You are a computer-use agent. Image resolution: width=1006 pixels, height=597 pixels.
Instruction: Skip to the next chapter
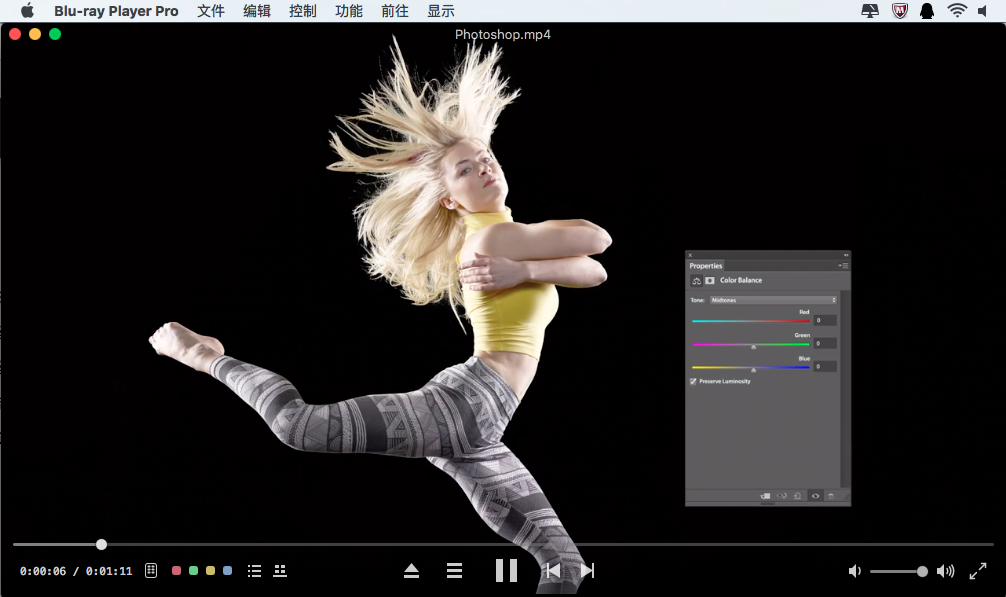tap(586, 570)
